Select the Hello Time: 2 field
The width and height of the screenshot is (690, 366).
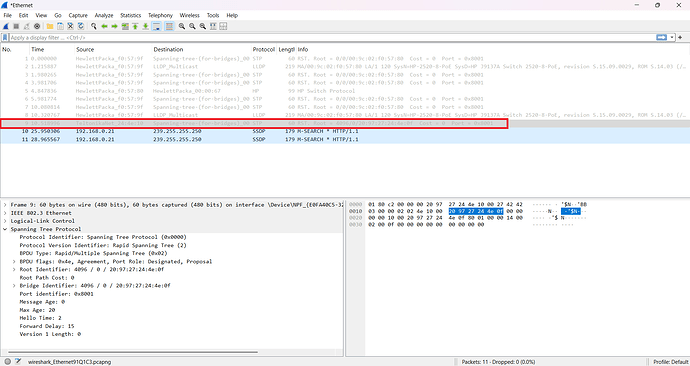[x=40, y=318]
